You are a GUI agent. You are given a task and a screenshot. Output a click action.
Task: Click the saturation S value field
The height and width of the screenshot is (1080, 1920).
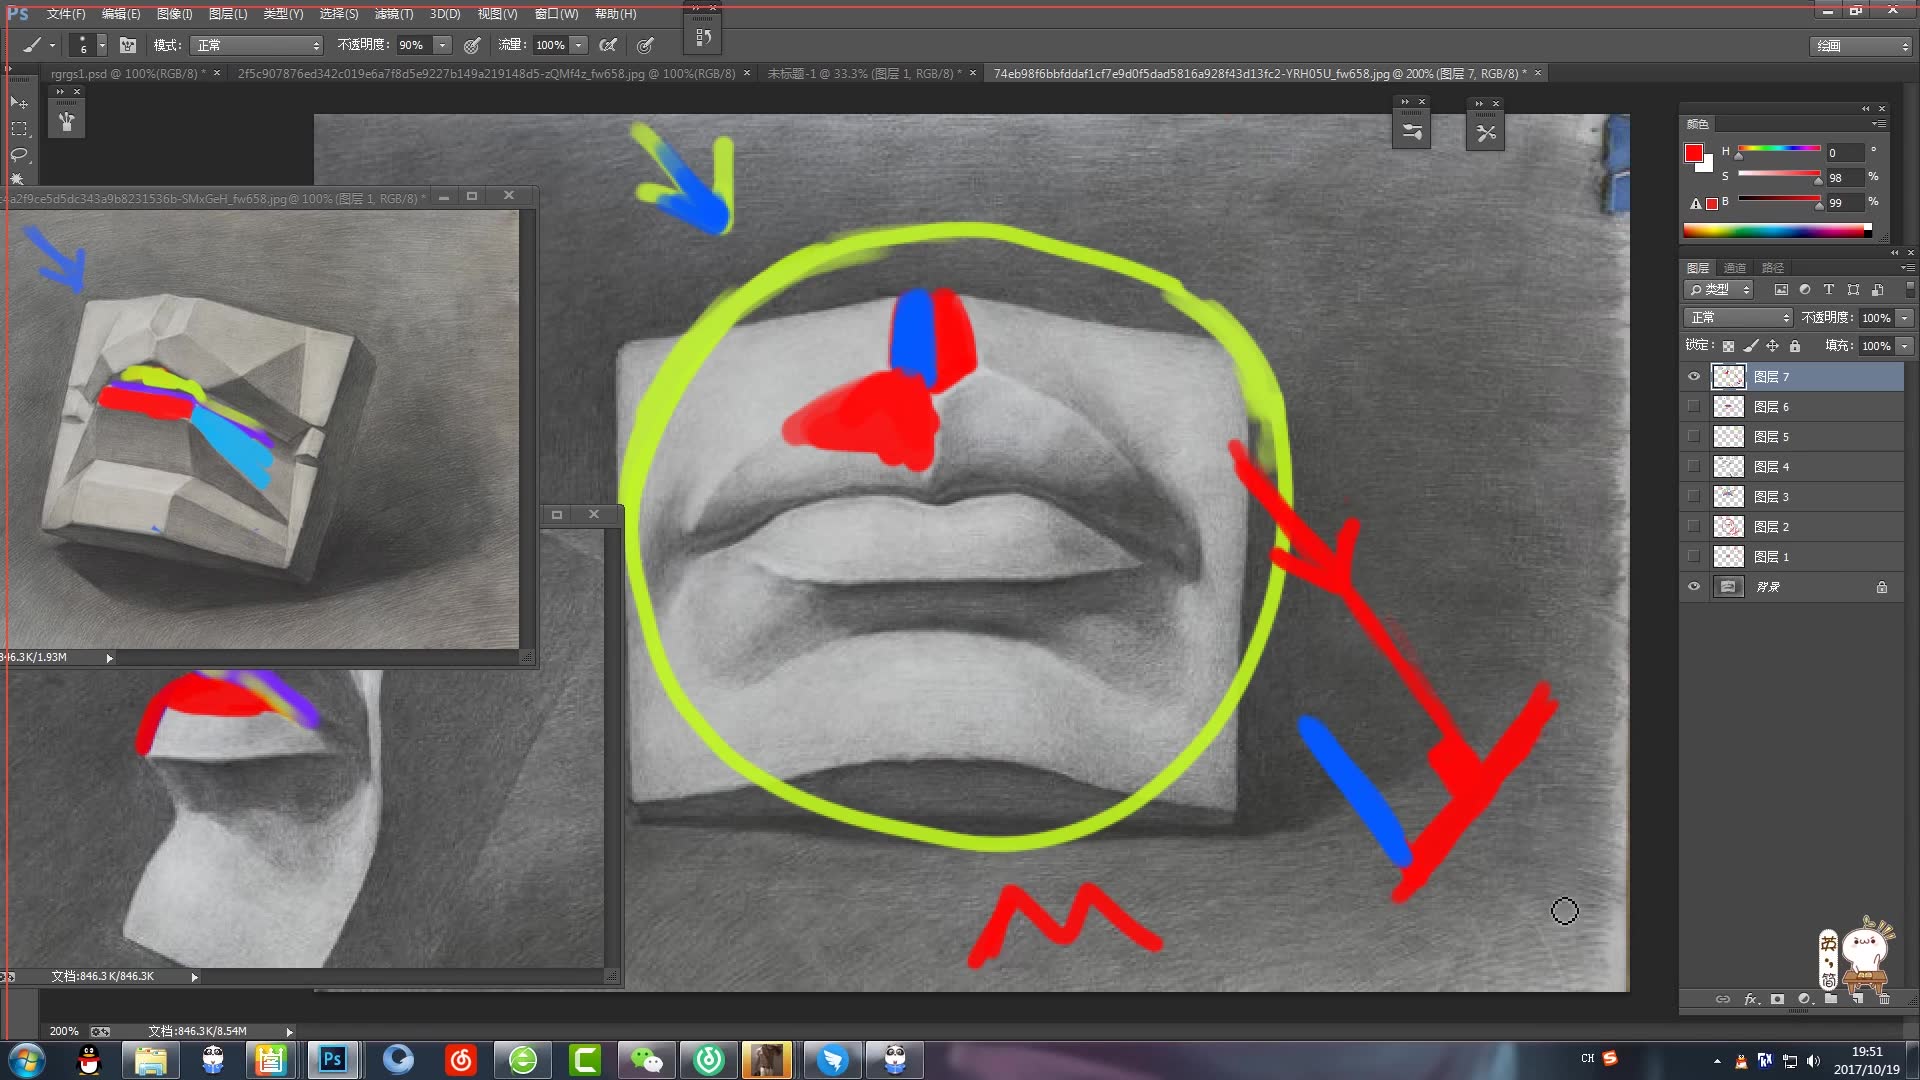pyautogui.click(x=1844, y=178)
